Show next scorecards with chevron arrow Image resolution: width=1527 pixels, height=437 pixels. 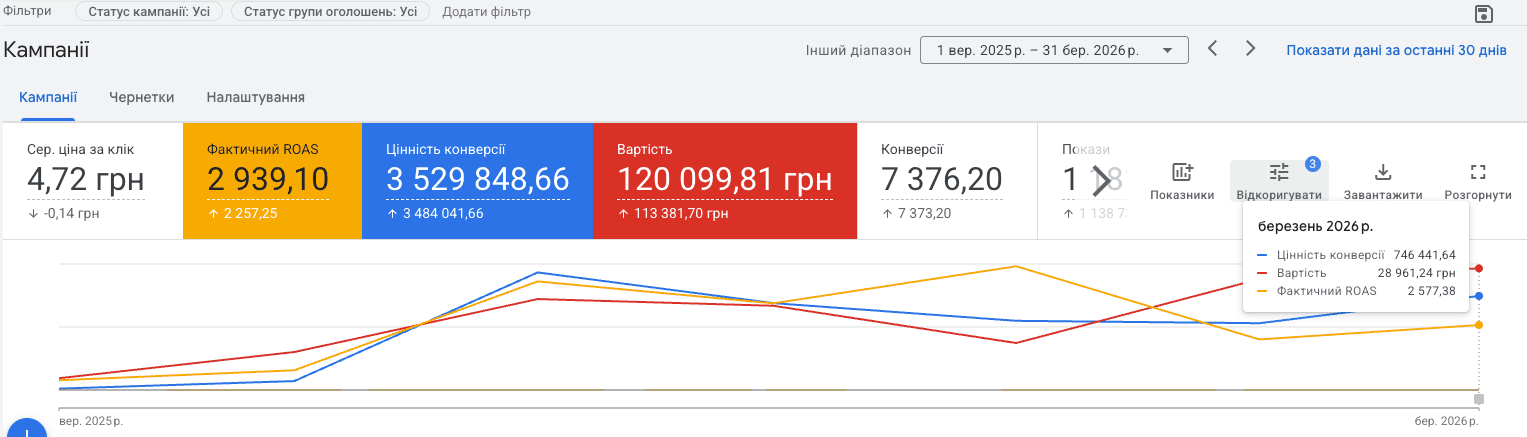pos(1101,181)
